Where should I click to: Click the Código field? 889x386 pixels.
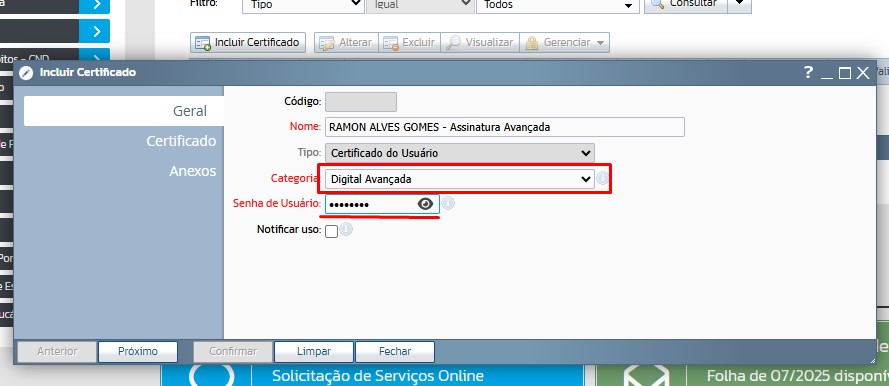pos(361,102)
